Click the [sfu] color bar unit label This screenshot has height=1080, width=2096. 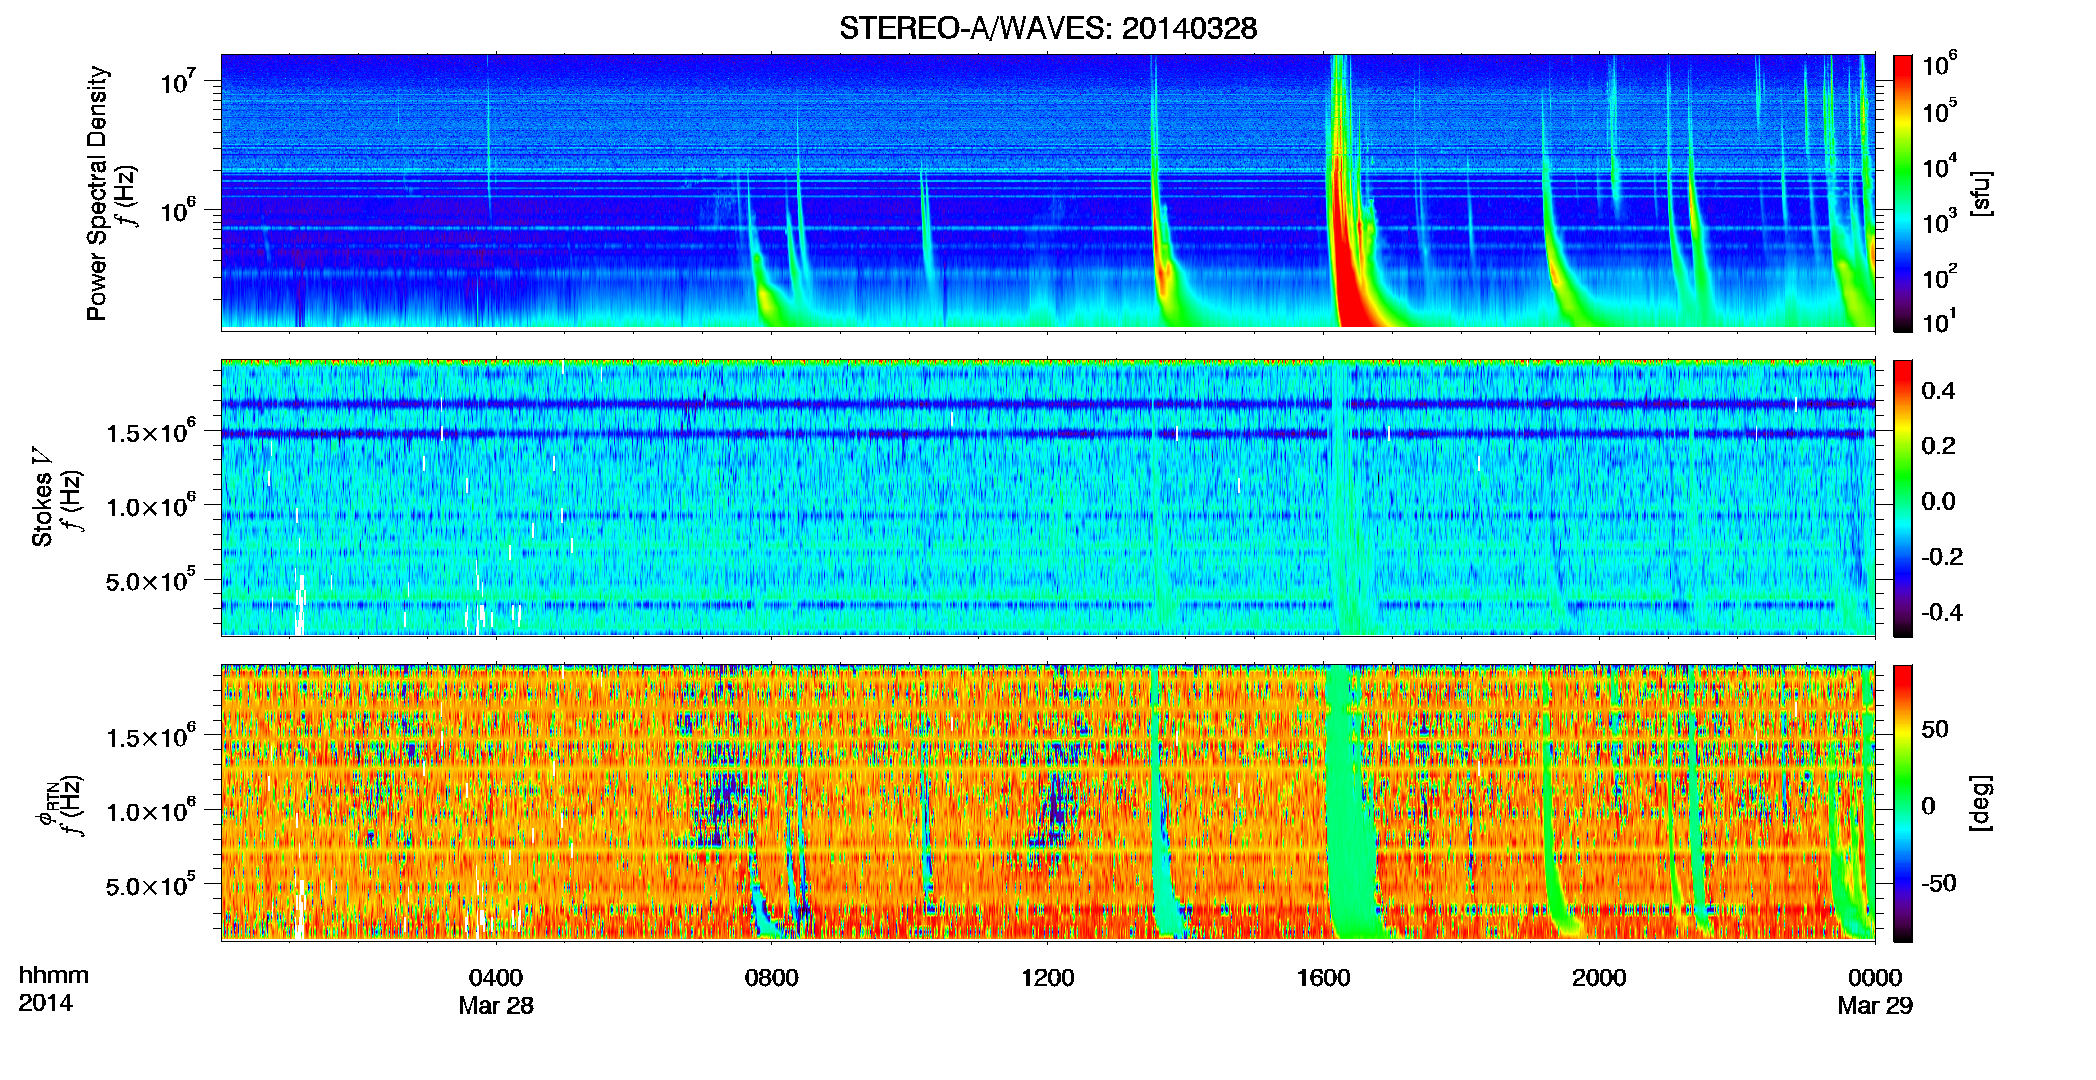click(x=1981, y=193)
